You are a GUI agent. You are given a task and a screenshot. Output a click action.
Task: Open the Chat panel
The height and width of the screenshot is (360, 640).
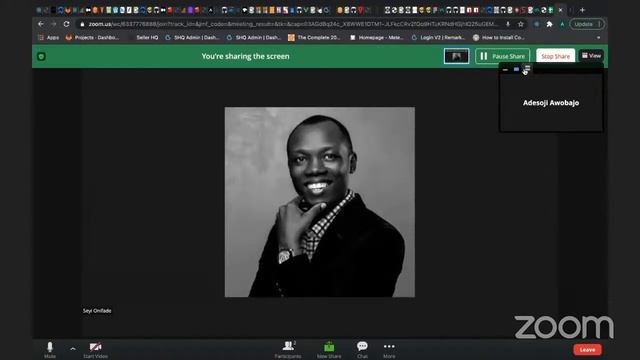tap(362, 350)
